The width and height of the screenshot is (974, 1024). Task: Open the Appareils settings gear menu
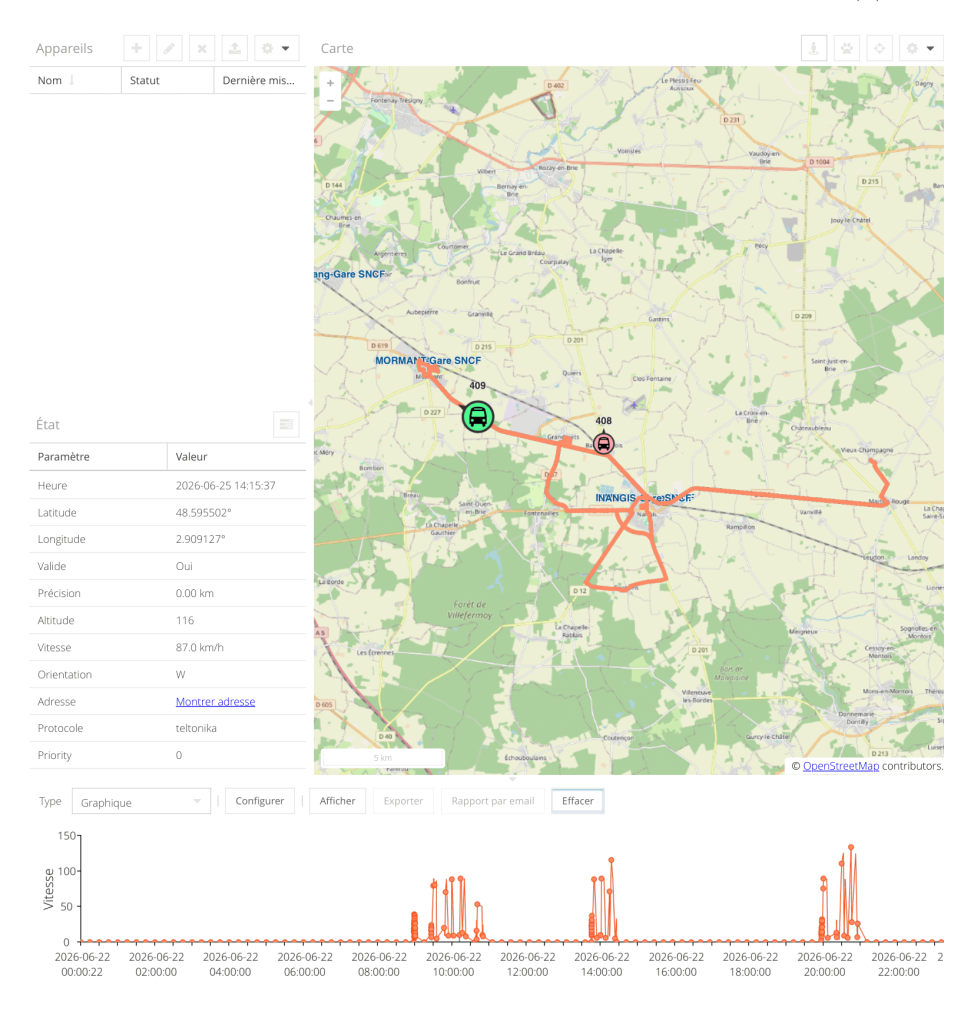(276, 48)
